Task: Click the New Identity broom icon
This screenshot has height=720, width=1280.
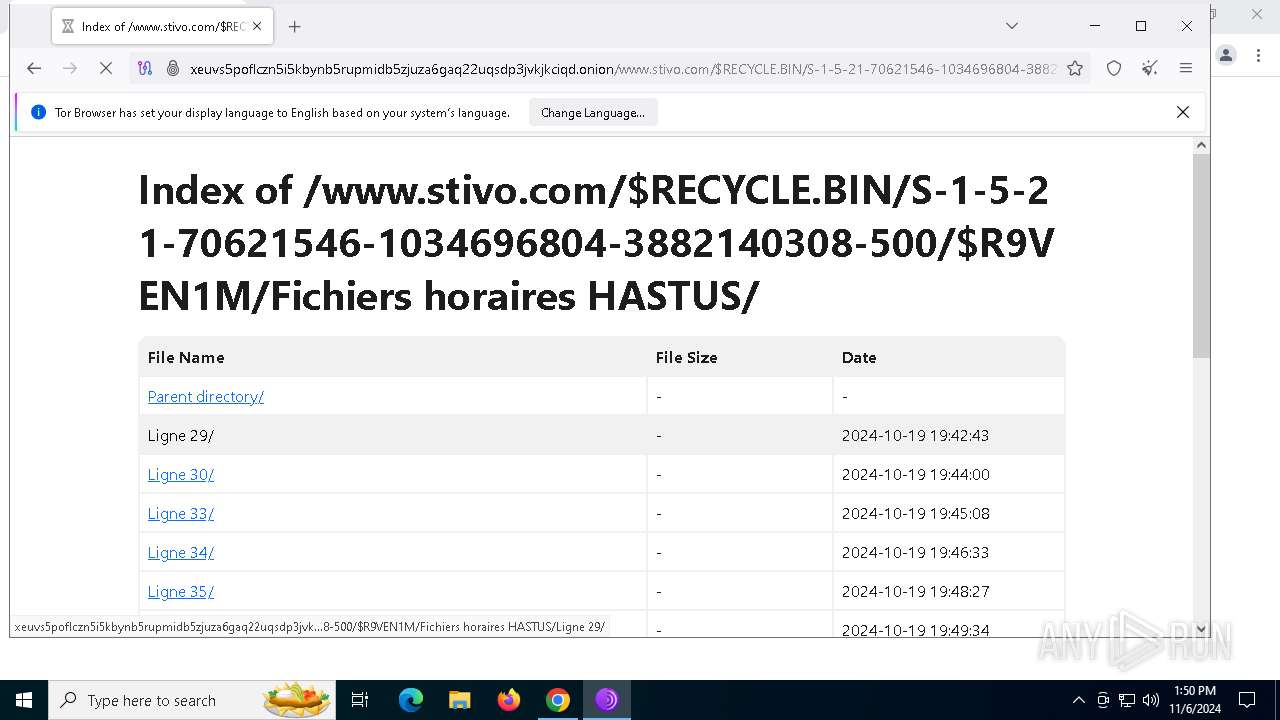Action: 1150,68
